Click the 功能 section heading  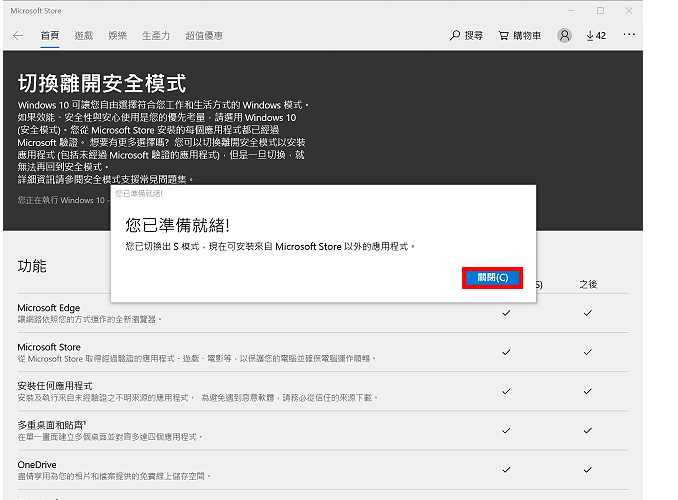pos(32,266)
